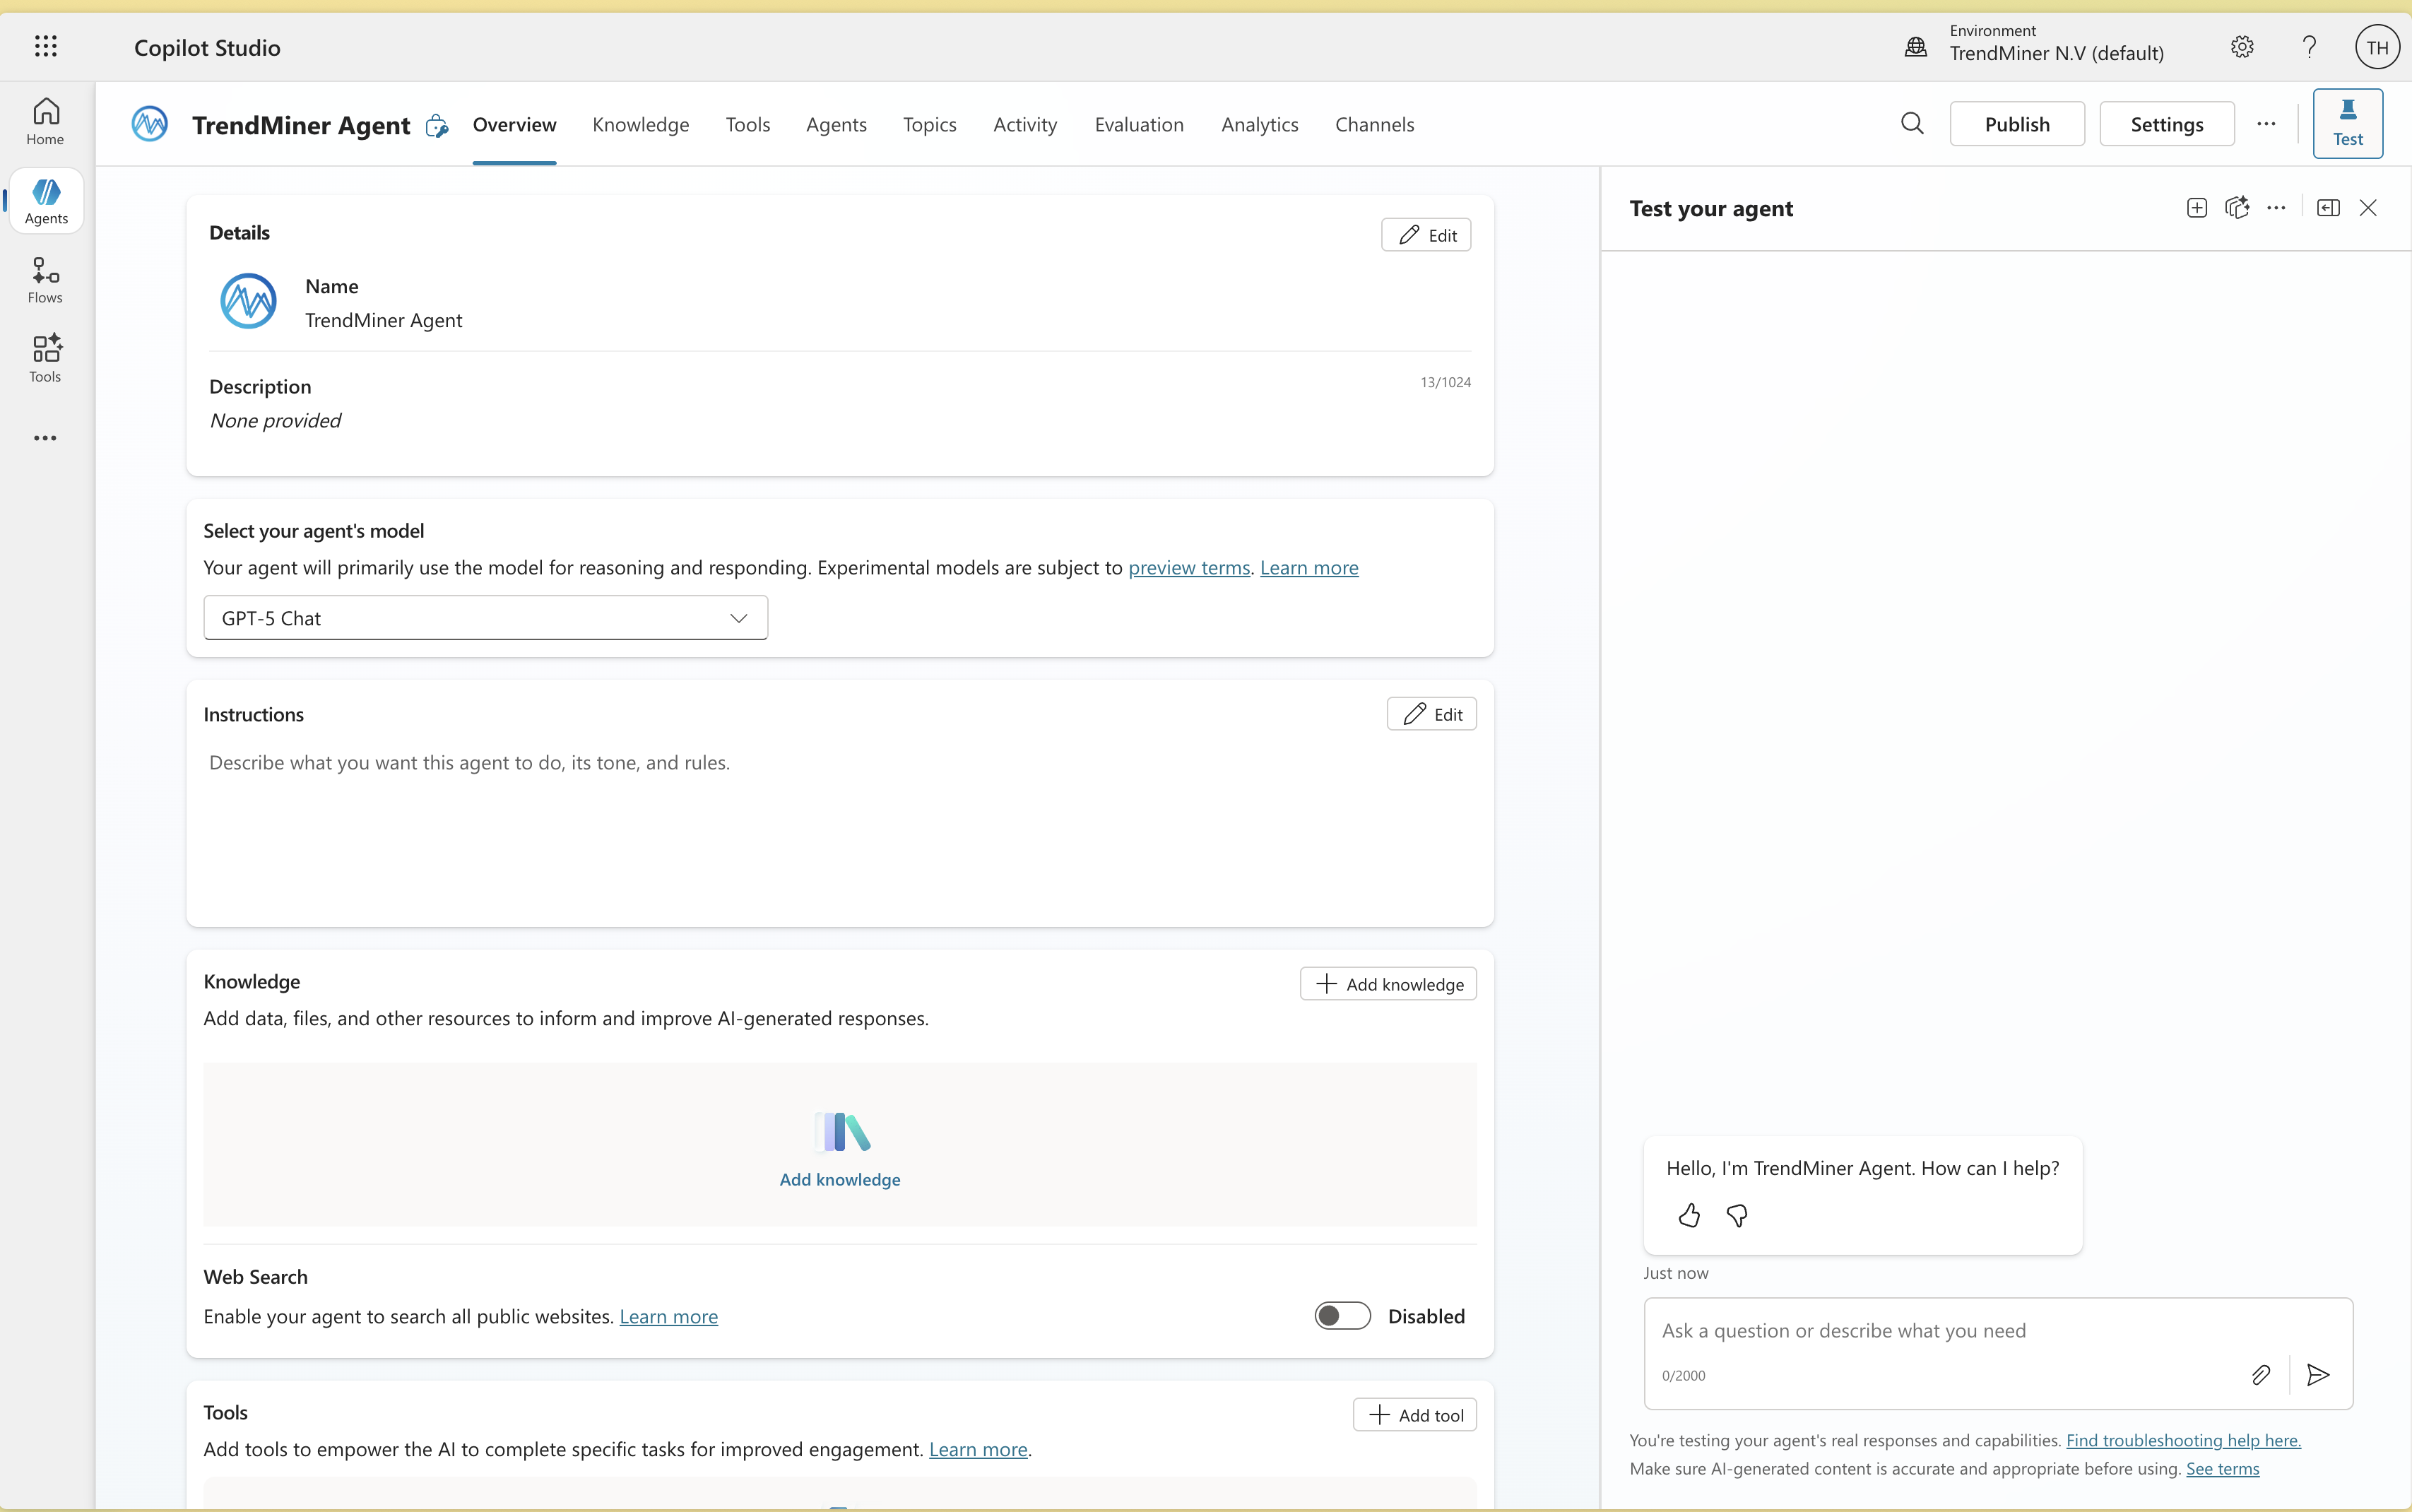Viewport: 2412px width, 1512px height.
Task: Open the Evaluation tab
Action: 1139,125
